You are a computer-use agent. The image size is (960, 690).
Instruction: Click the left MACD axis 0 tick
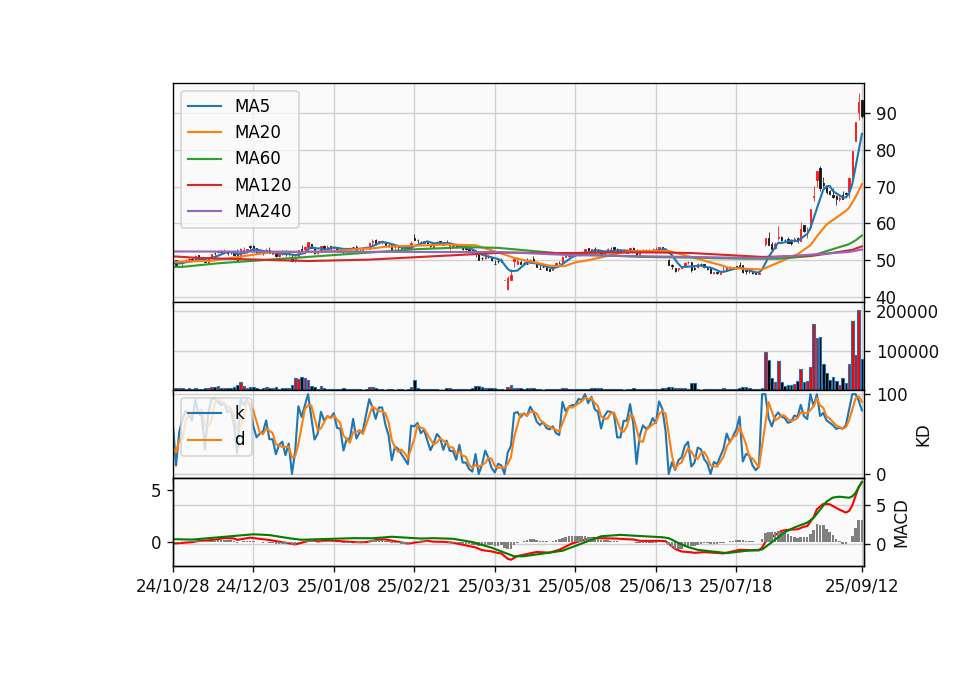[156, 543]
